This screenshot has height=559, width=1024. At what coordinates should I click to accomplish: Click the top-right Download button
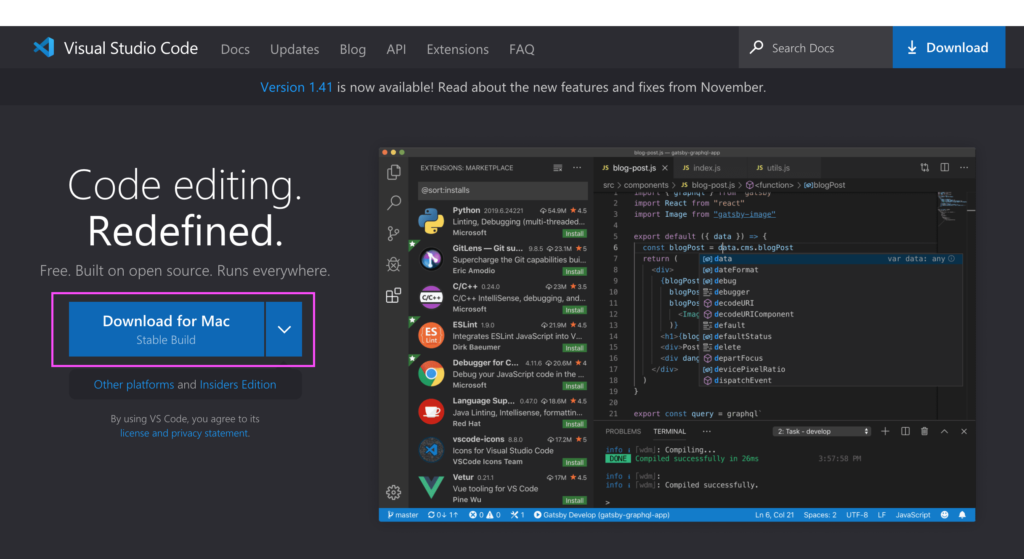pos(948,47)
